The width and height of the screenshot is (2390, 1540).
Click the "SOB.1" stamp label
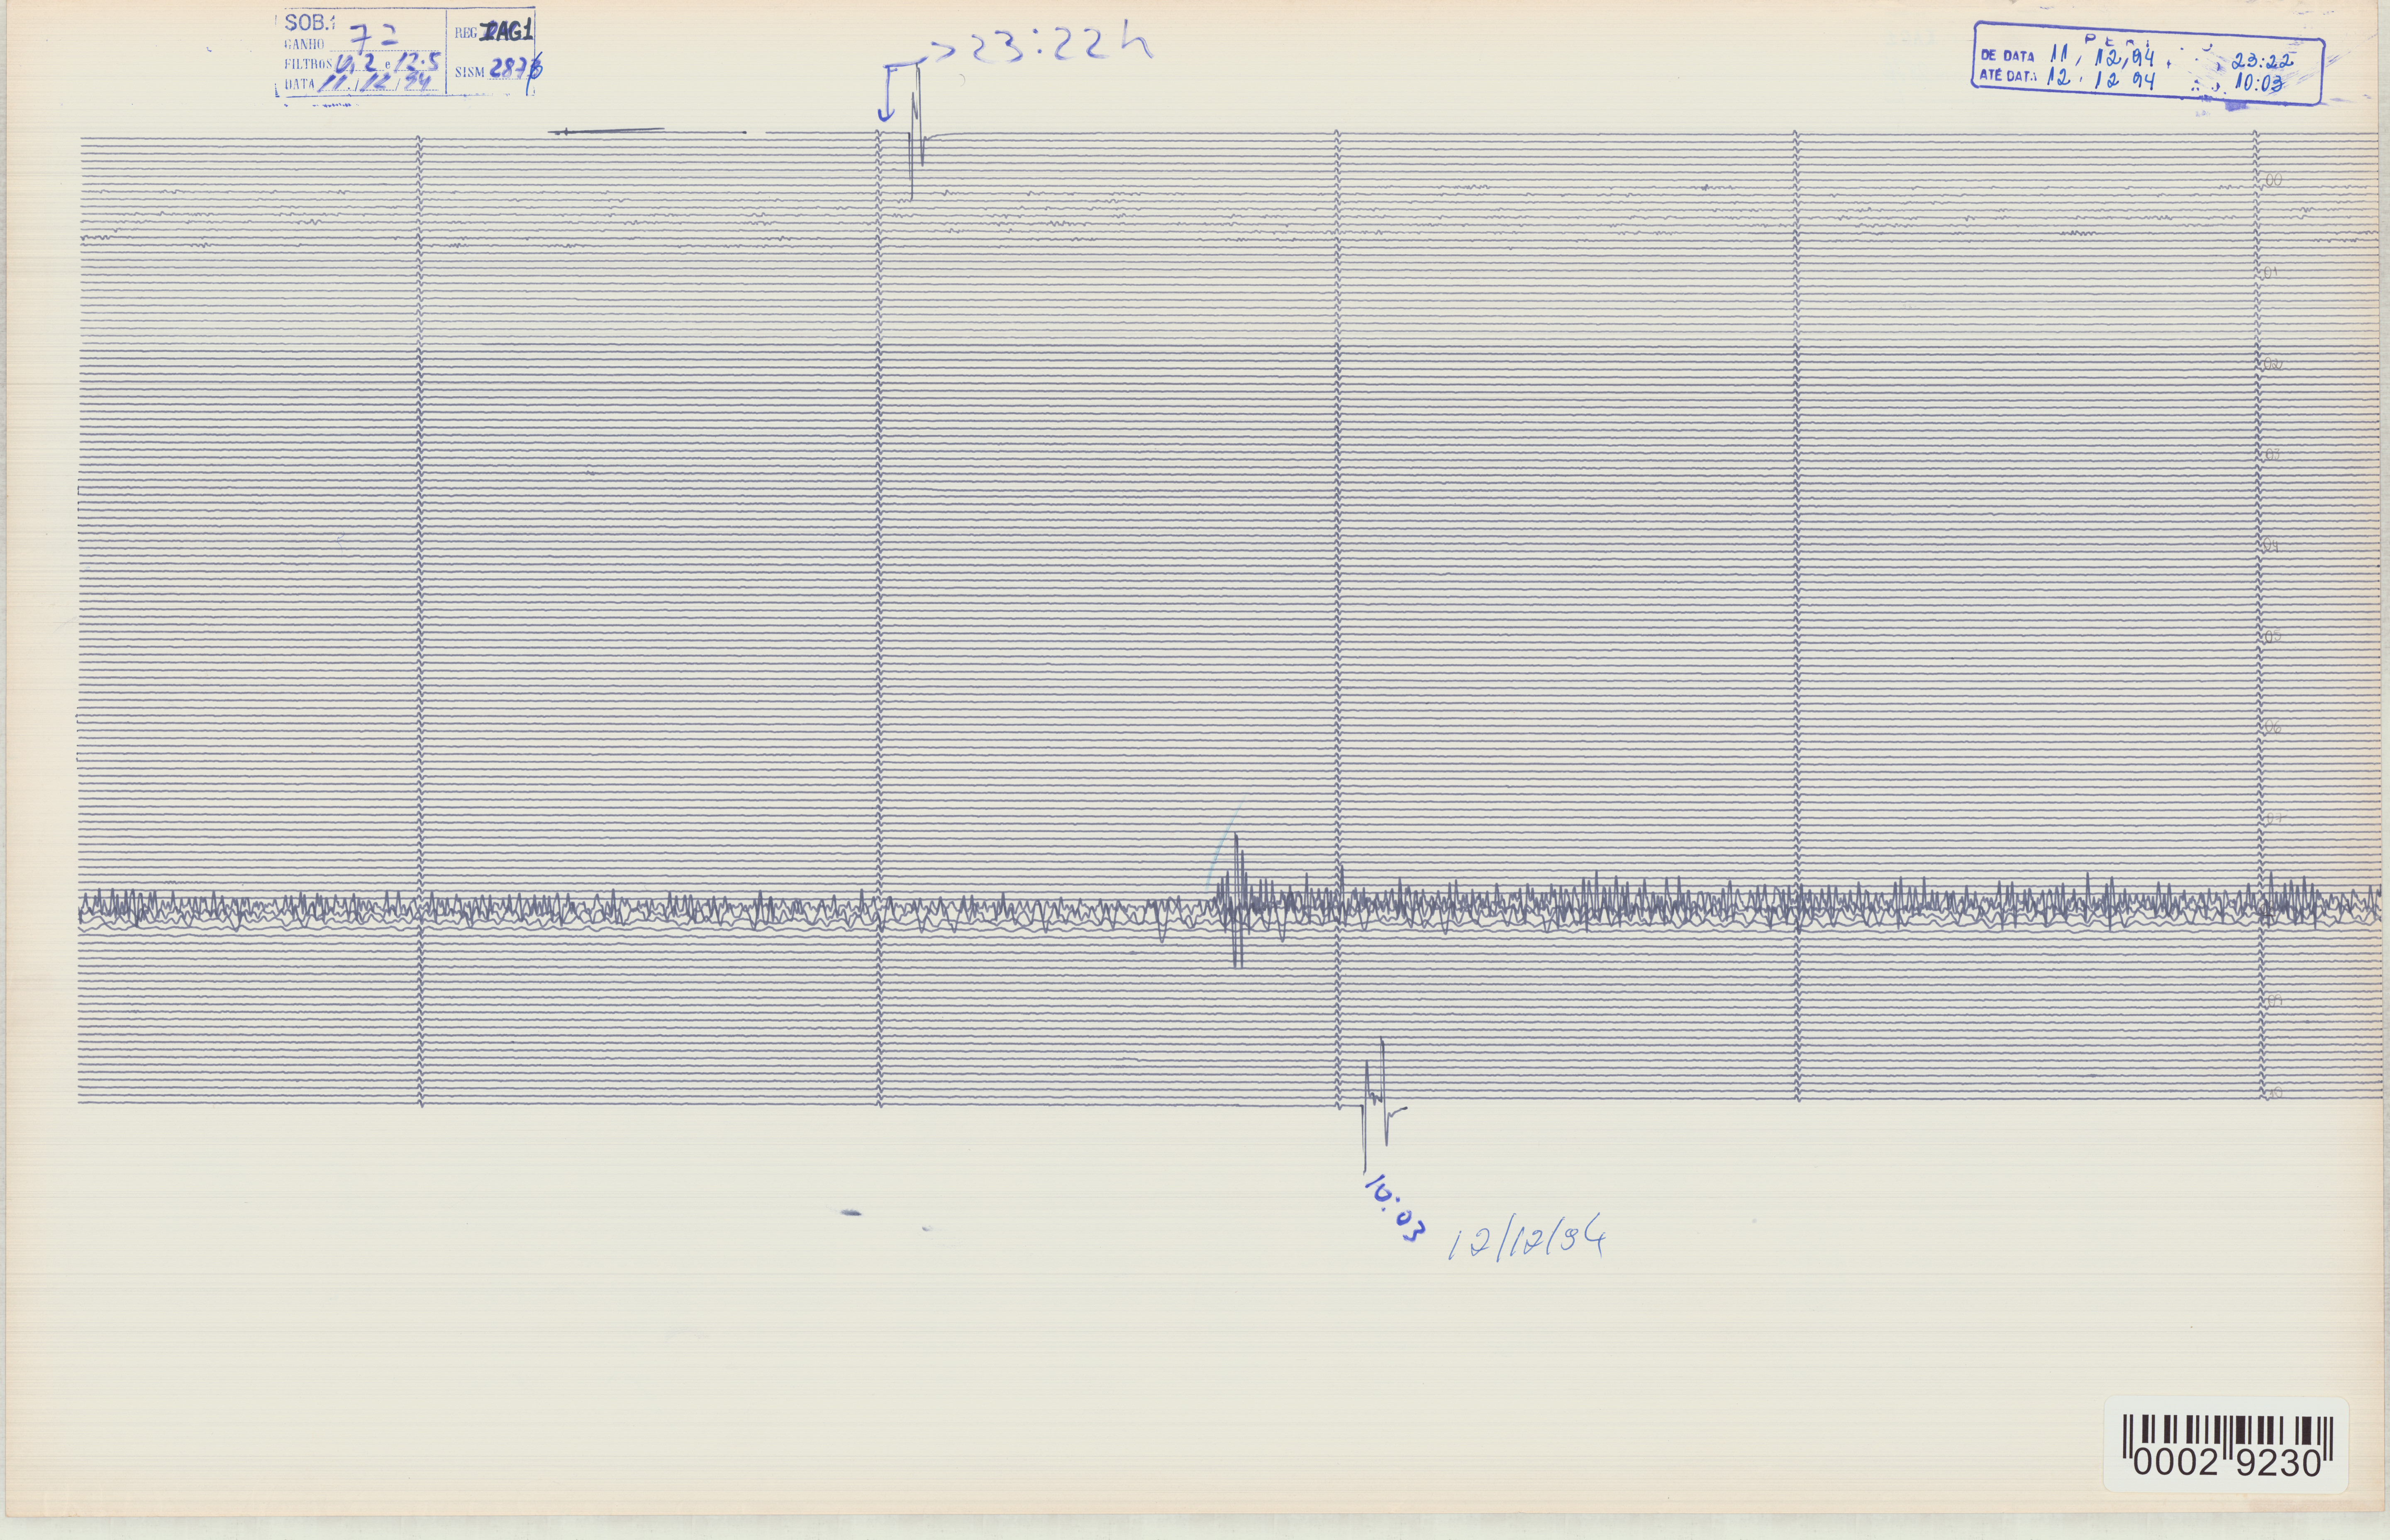pyautogui.click(x=309, y=23)
